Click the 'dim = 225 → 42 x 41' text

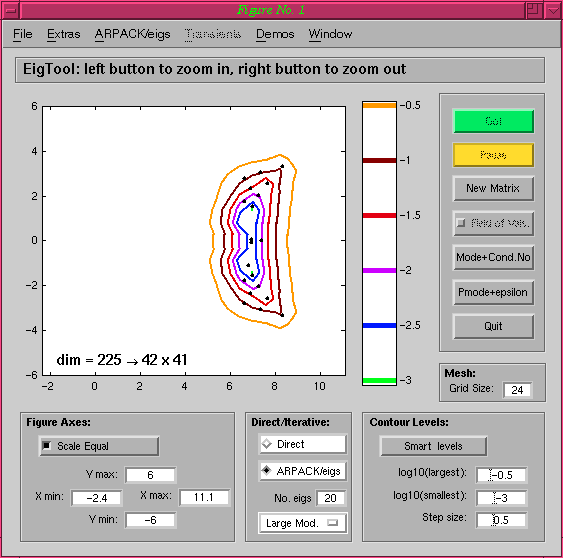(122, 360)
